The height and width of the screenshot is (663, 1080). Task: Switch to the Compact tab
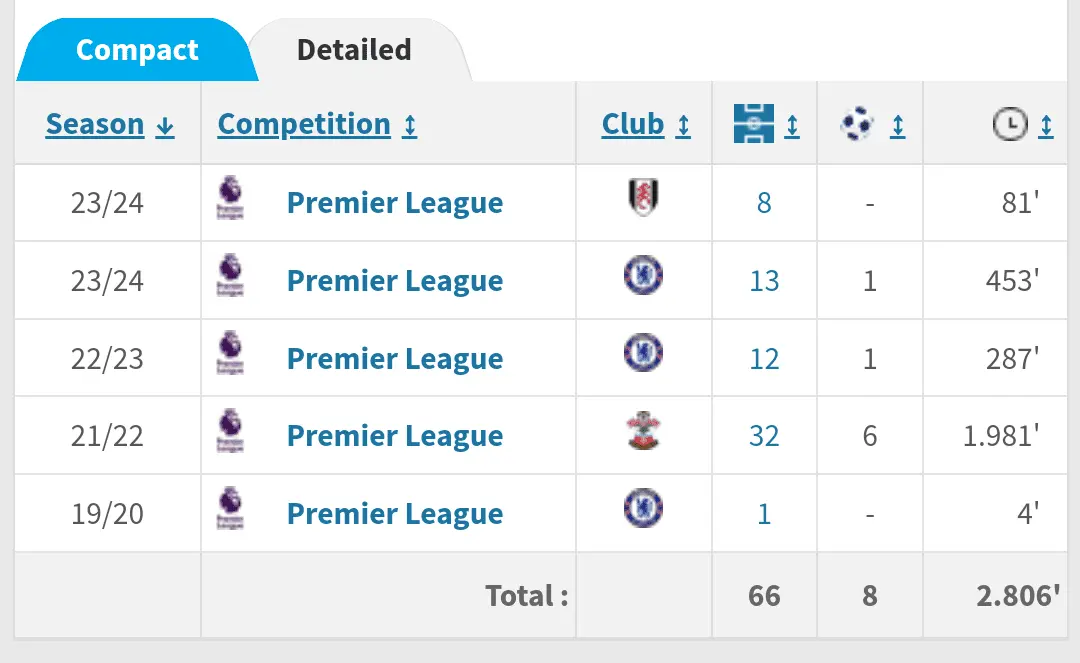click(x=137, y=50)
